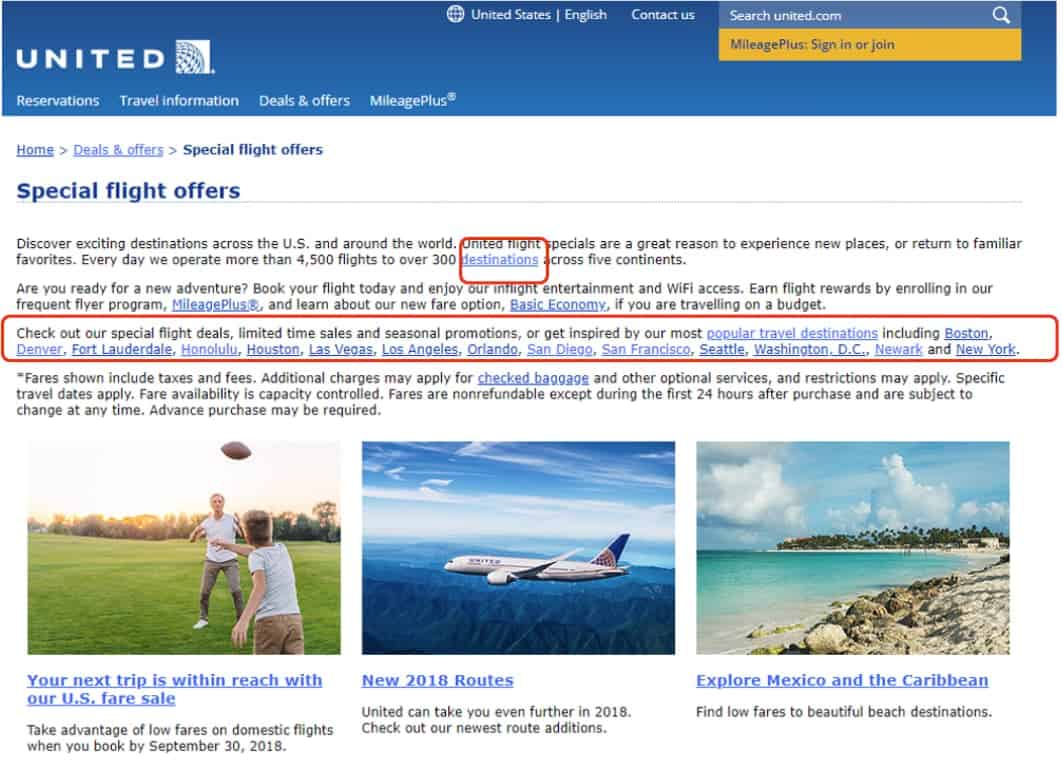The height and width of the screenshot is (766, 1063).
Task: Open Las Vegas destination link
Action: click(x=340, y=350)
